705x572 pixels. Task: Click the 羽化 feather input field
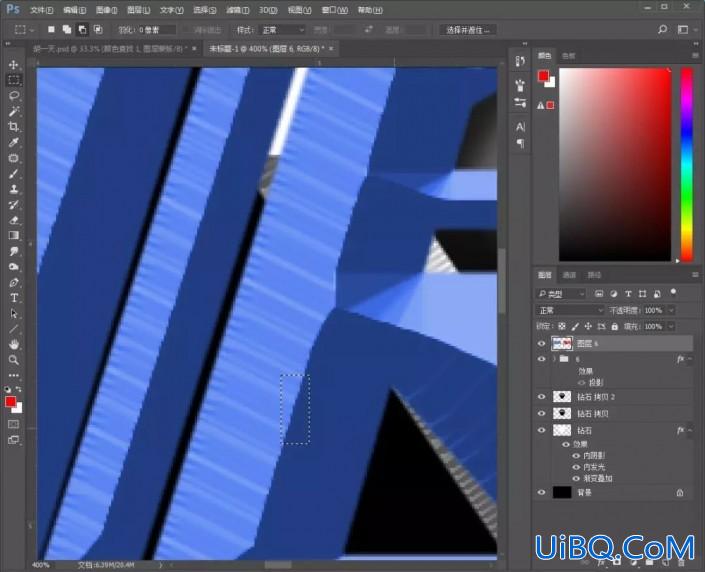click(x=156, y=30)
